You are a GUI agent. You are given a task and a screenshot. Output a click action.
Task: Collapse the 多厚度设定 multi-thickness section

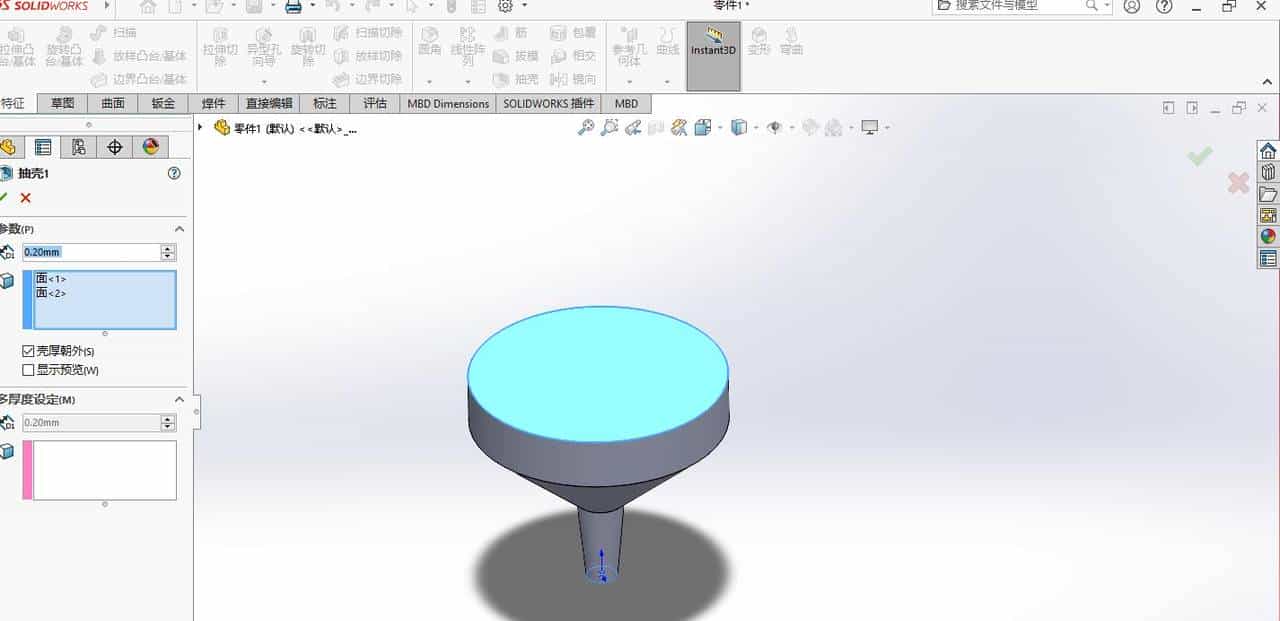click(x=179, y=399)
